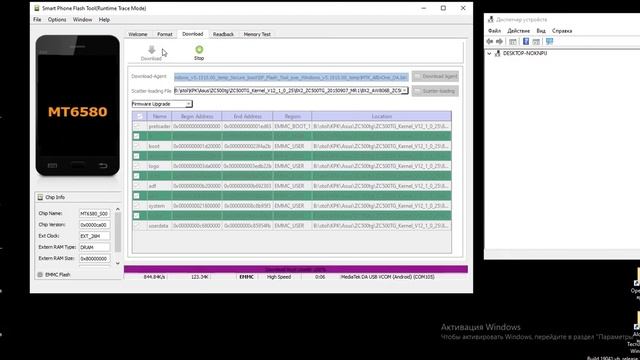Click the 844.84K/s speed status entry
The width and height of the screenshot is (640, 360).
(155, 277)
